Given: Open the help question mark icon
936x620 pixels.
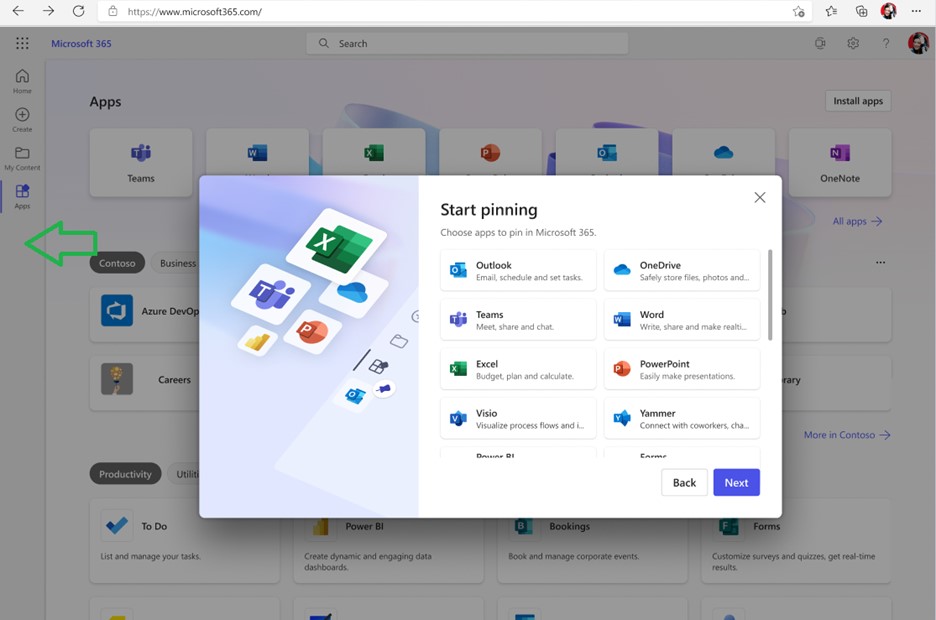Looking at the screenshot, I should click(x=886, y=43).
